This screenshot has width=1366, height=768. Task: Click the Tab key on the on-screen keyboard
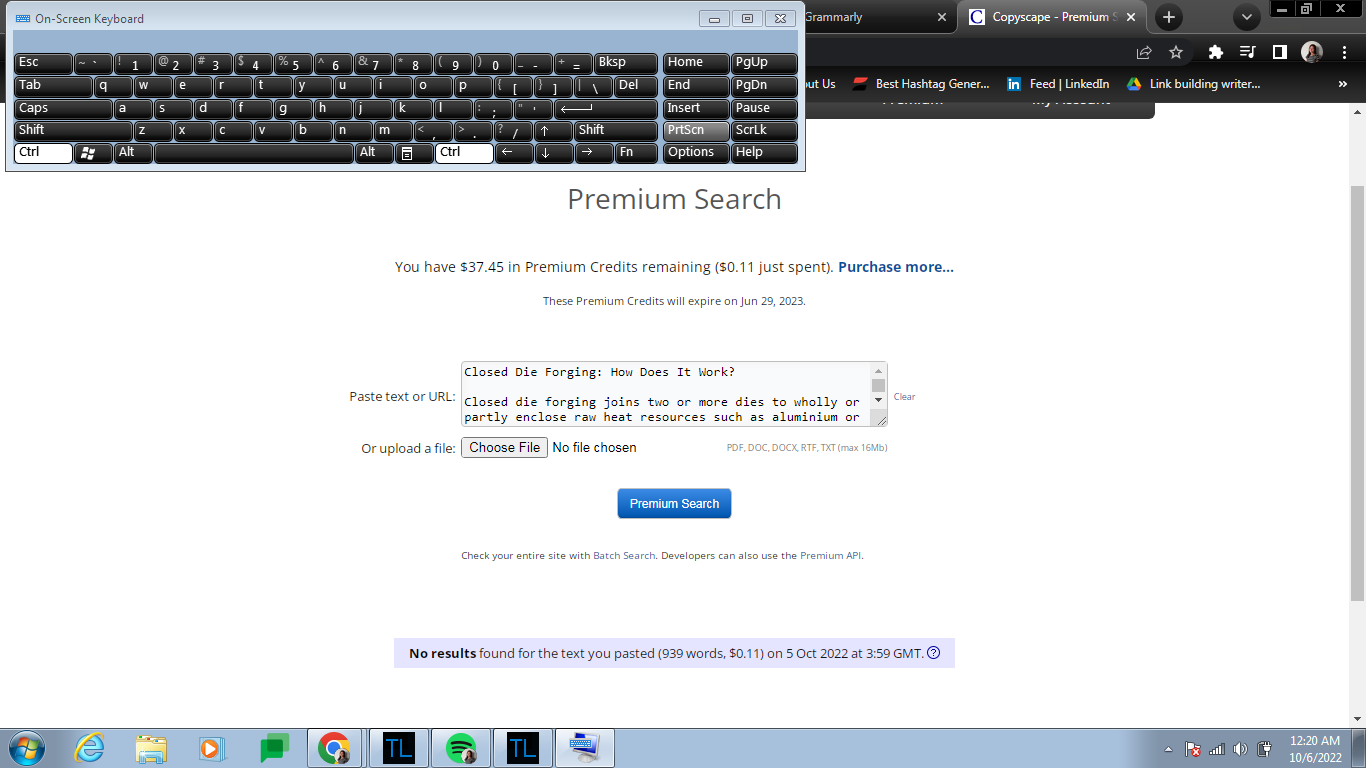click(x=54, y=86)
